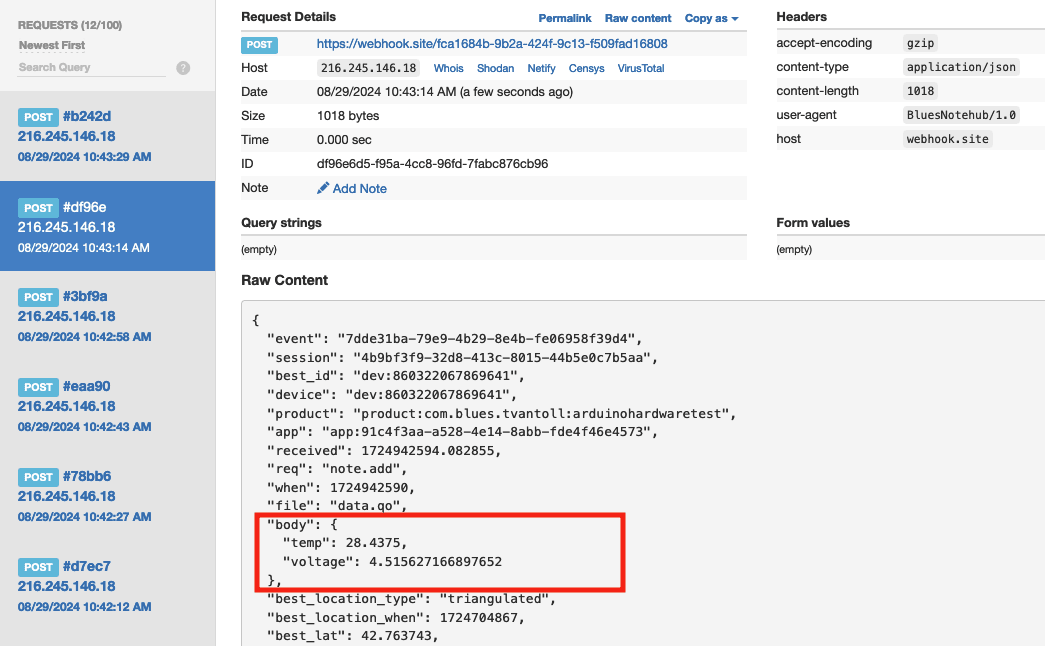Click host IP value 216.245.146.18 in details

coord(369,68)
